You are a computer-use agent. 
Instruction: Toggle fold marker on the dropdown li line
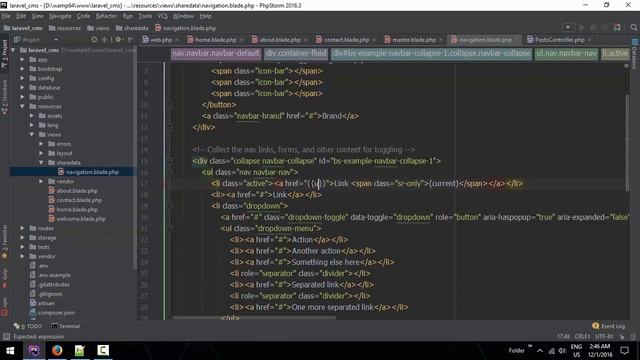171,206
